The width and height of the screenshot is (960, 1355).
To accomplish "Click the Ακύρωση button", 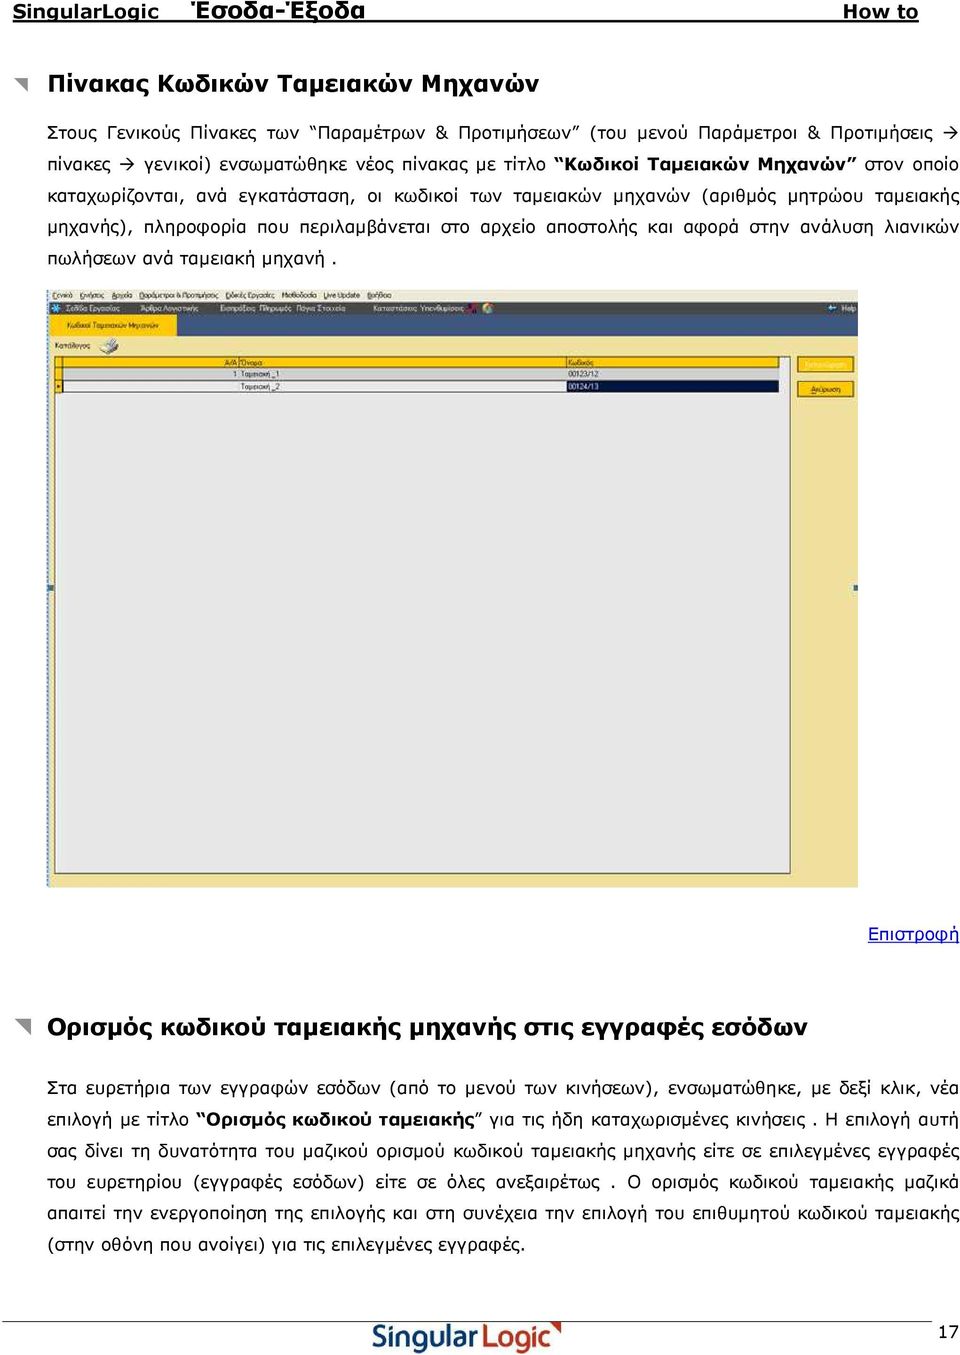I will coord(825,389).
